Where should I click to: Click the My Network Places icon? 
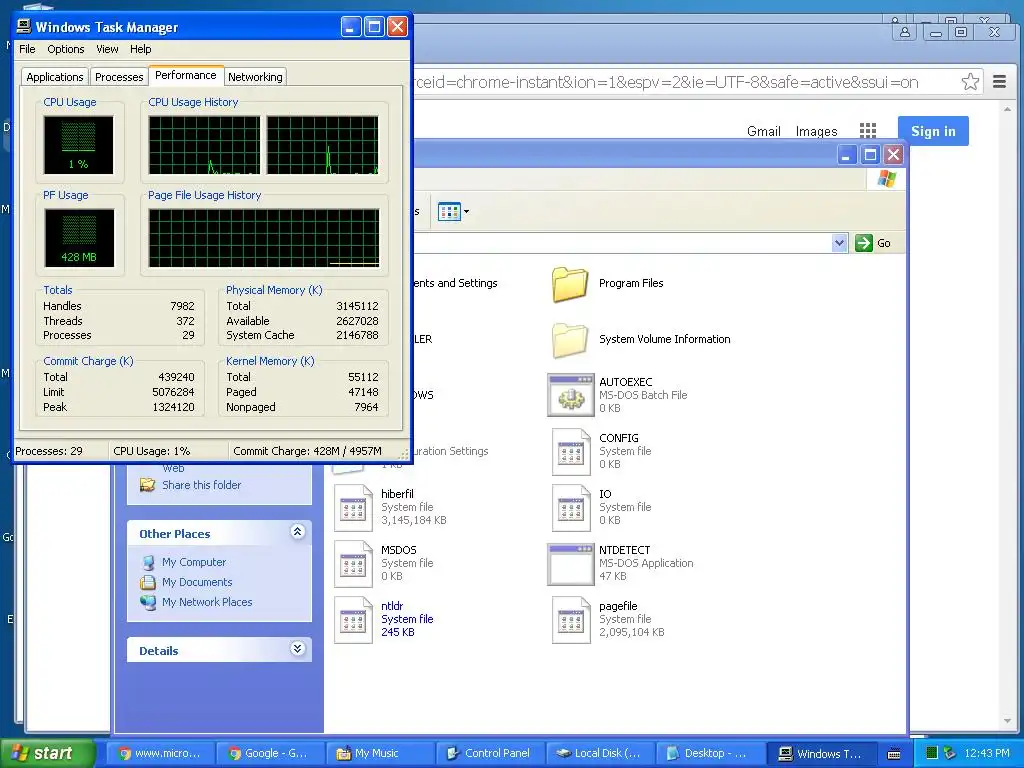[x=148, y=602]
